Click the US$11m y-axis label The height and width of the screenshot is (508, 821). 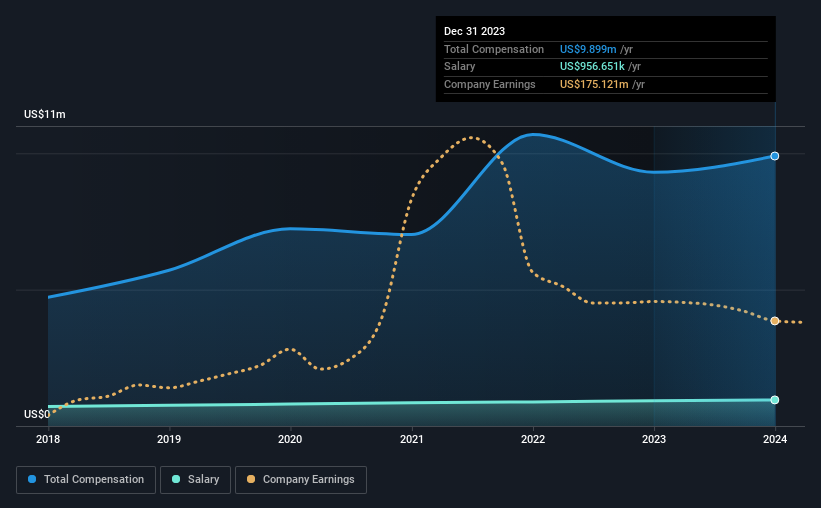45,114
